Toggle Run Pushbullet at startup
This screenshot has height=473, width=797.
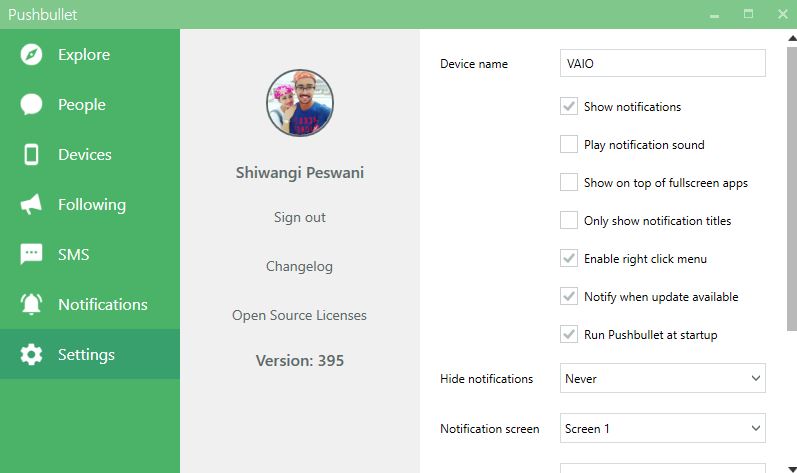(x=569, y=334)
